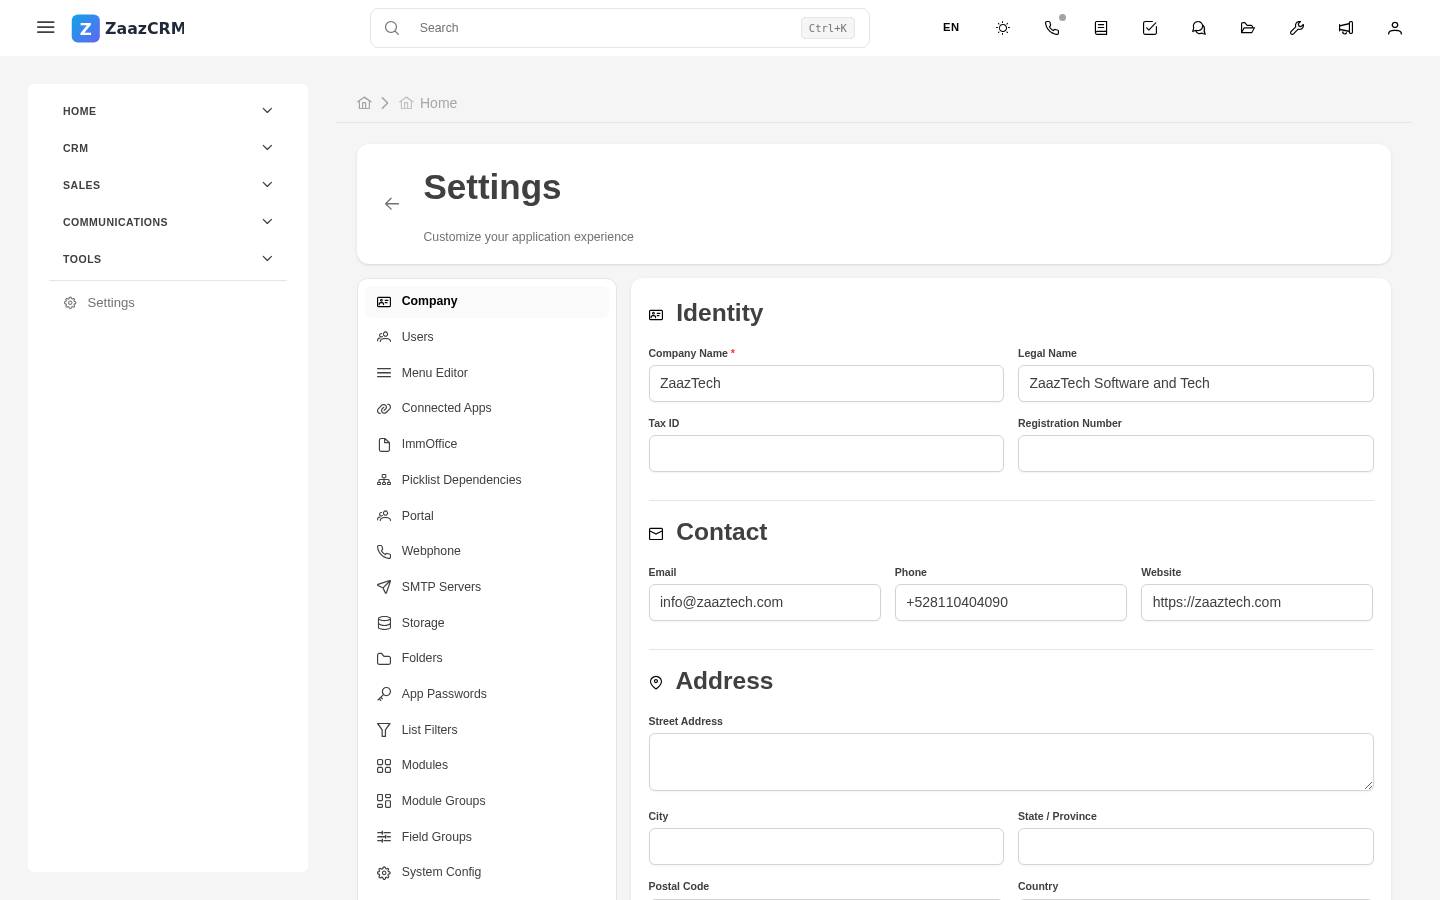Open the Modules settings section
The image size is (1440, 900).
487,765
